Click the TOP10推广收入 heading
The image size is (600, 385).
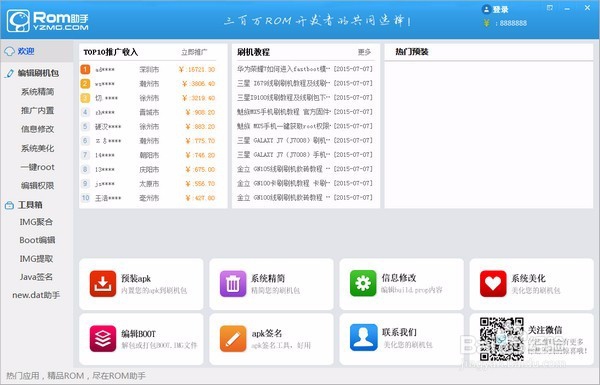[x=111, y=52]
